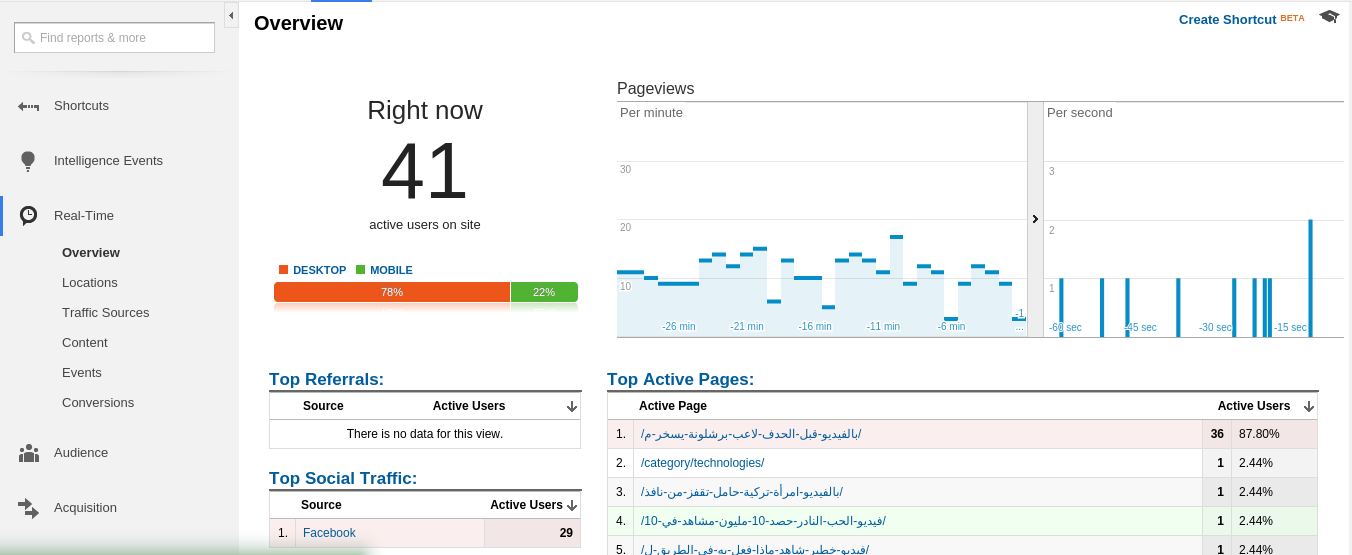
Task: Open the Traffic Sources report
Action: click(105, 313)
